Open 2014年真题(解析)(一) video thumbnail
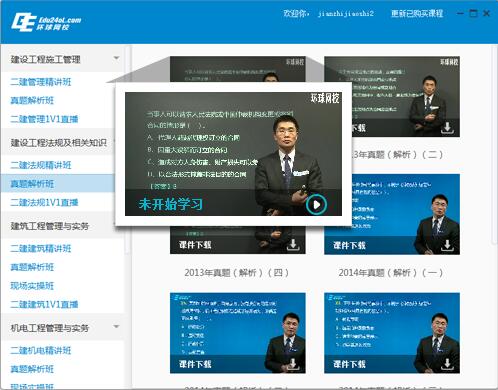This screenshot has width=498, height=390. (392, 214)
